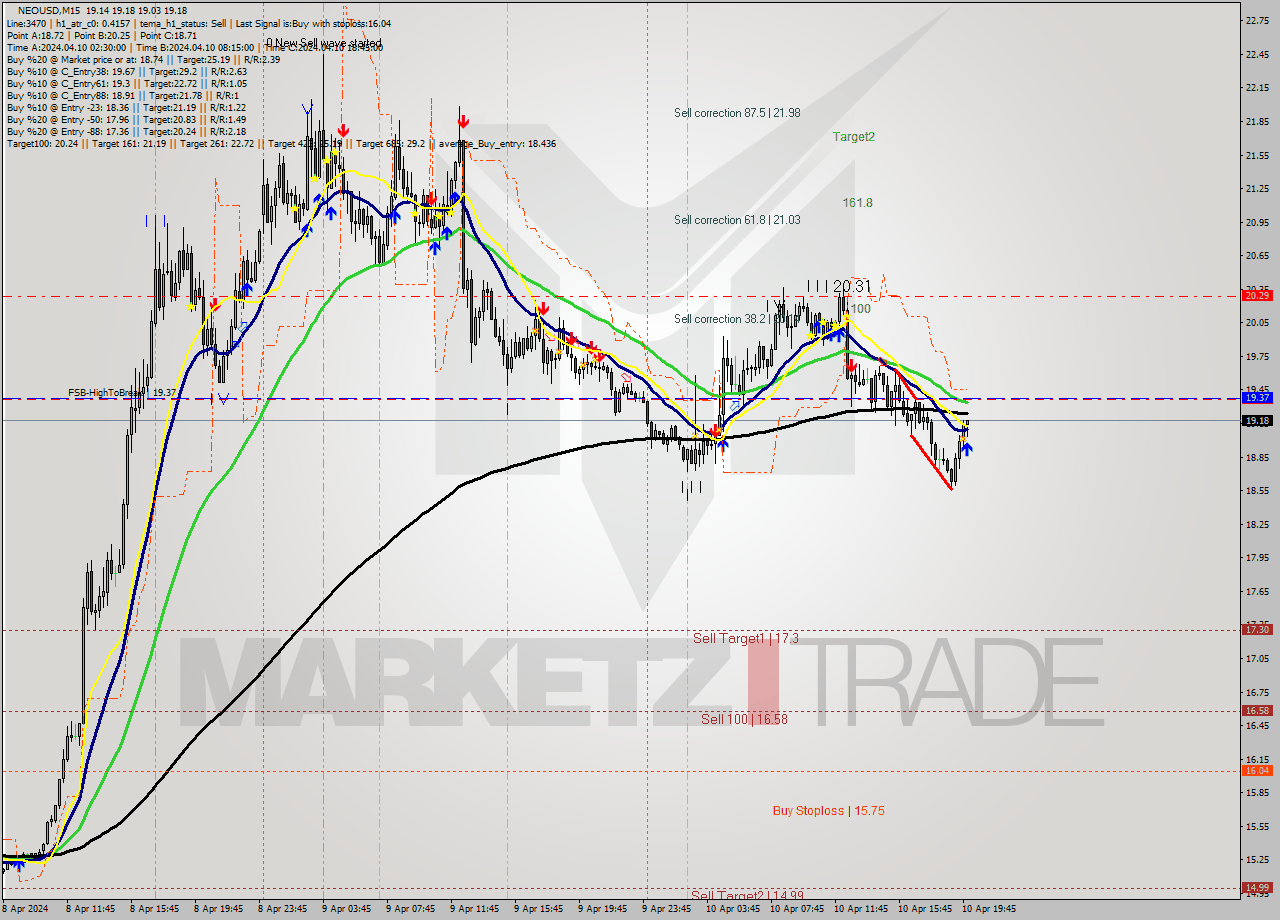Click the red 16.58 price tag on axis
The width and height of the screenshot is (1280, 920).
(1257, 710)
